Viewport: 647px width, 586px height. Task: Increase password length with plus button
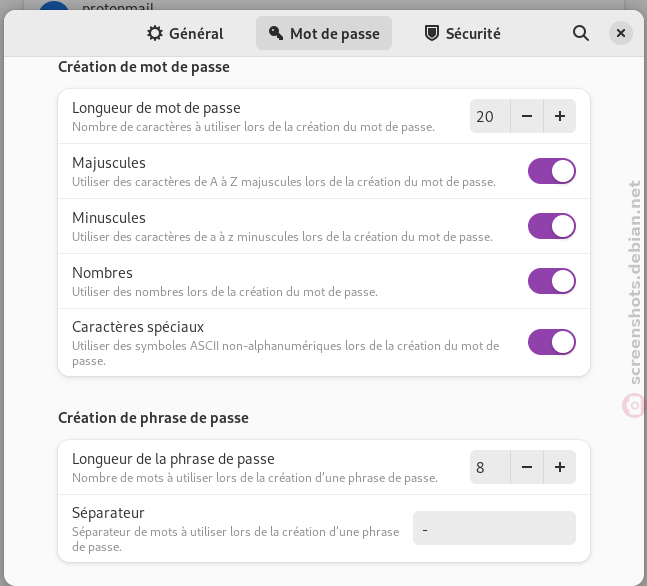click(x=560, y=116)
